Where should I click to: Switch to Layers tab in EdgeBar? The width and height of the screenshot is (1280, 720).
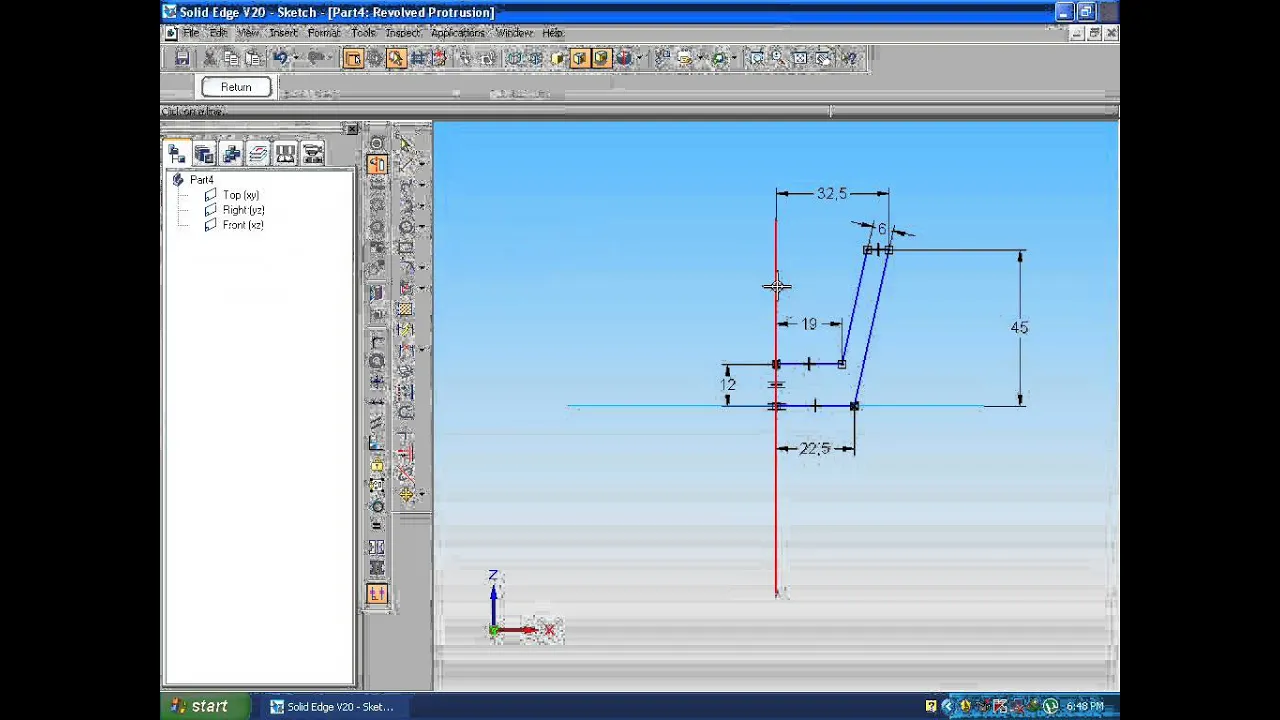(x=258, y=153)
